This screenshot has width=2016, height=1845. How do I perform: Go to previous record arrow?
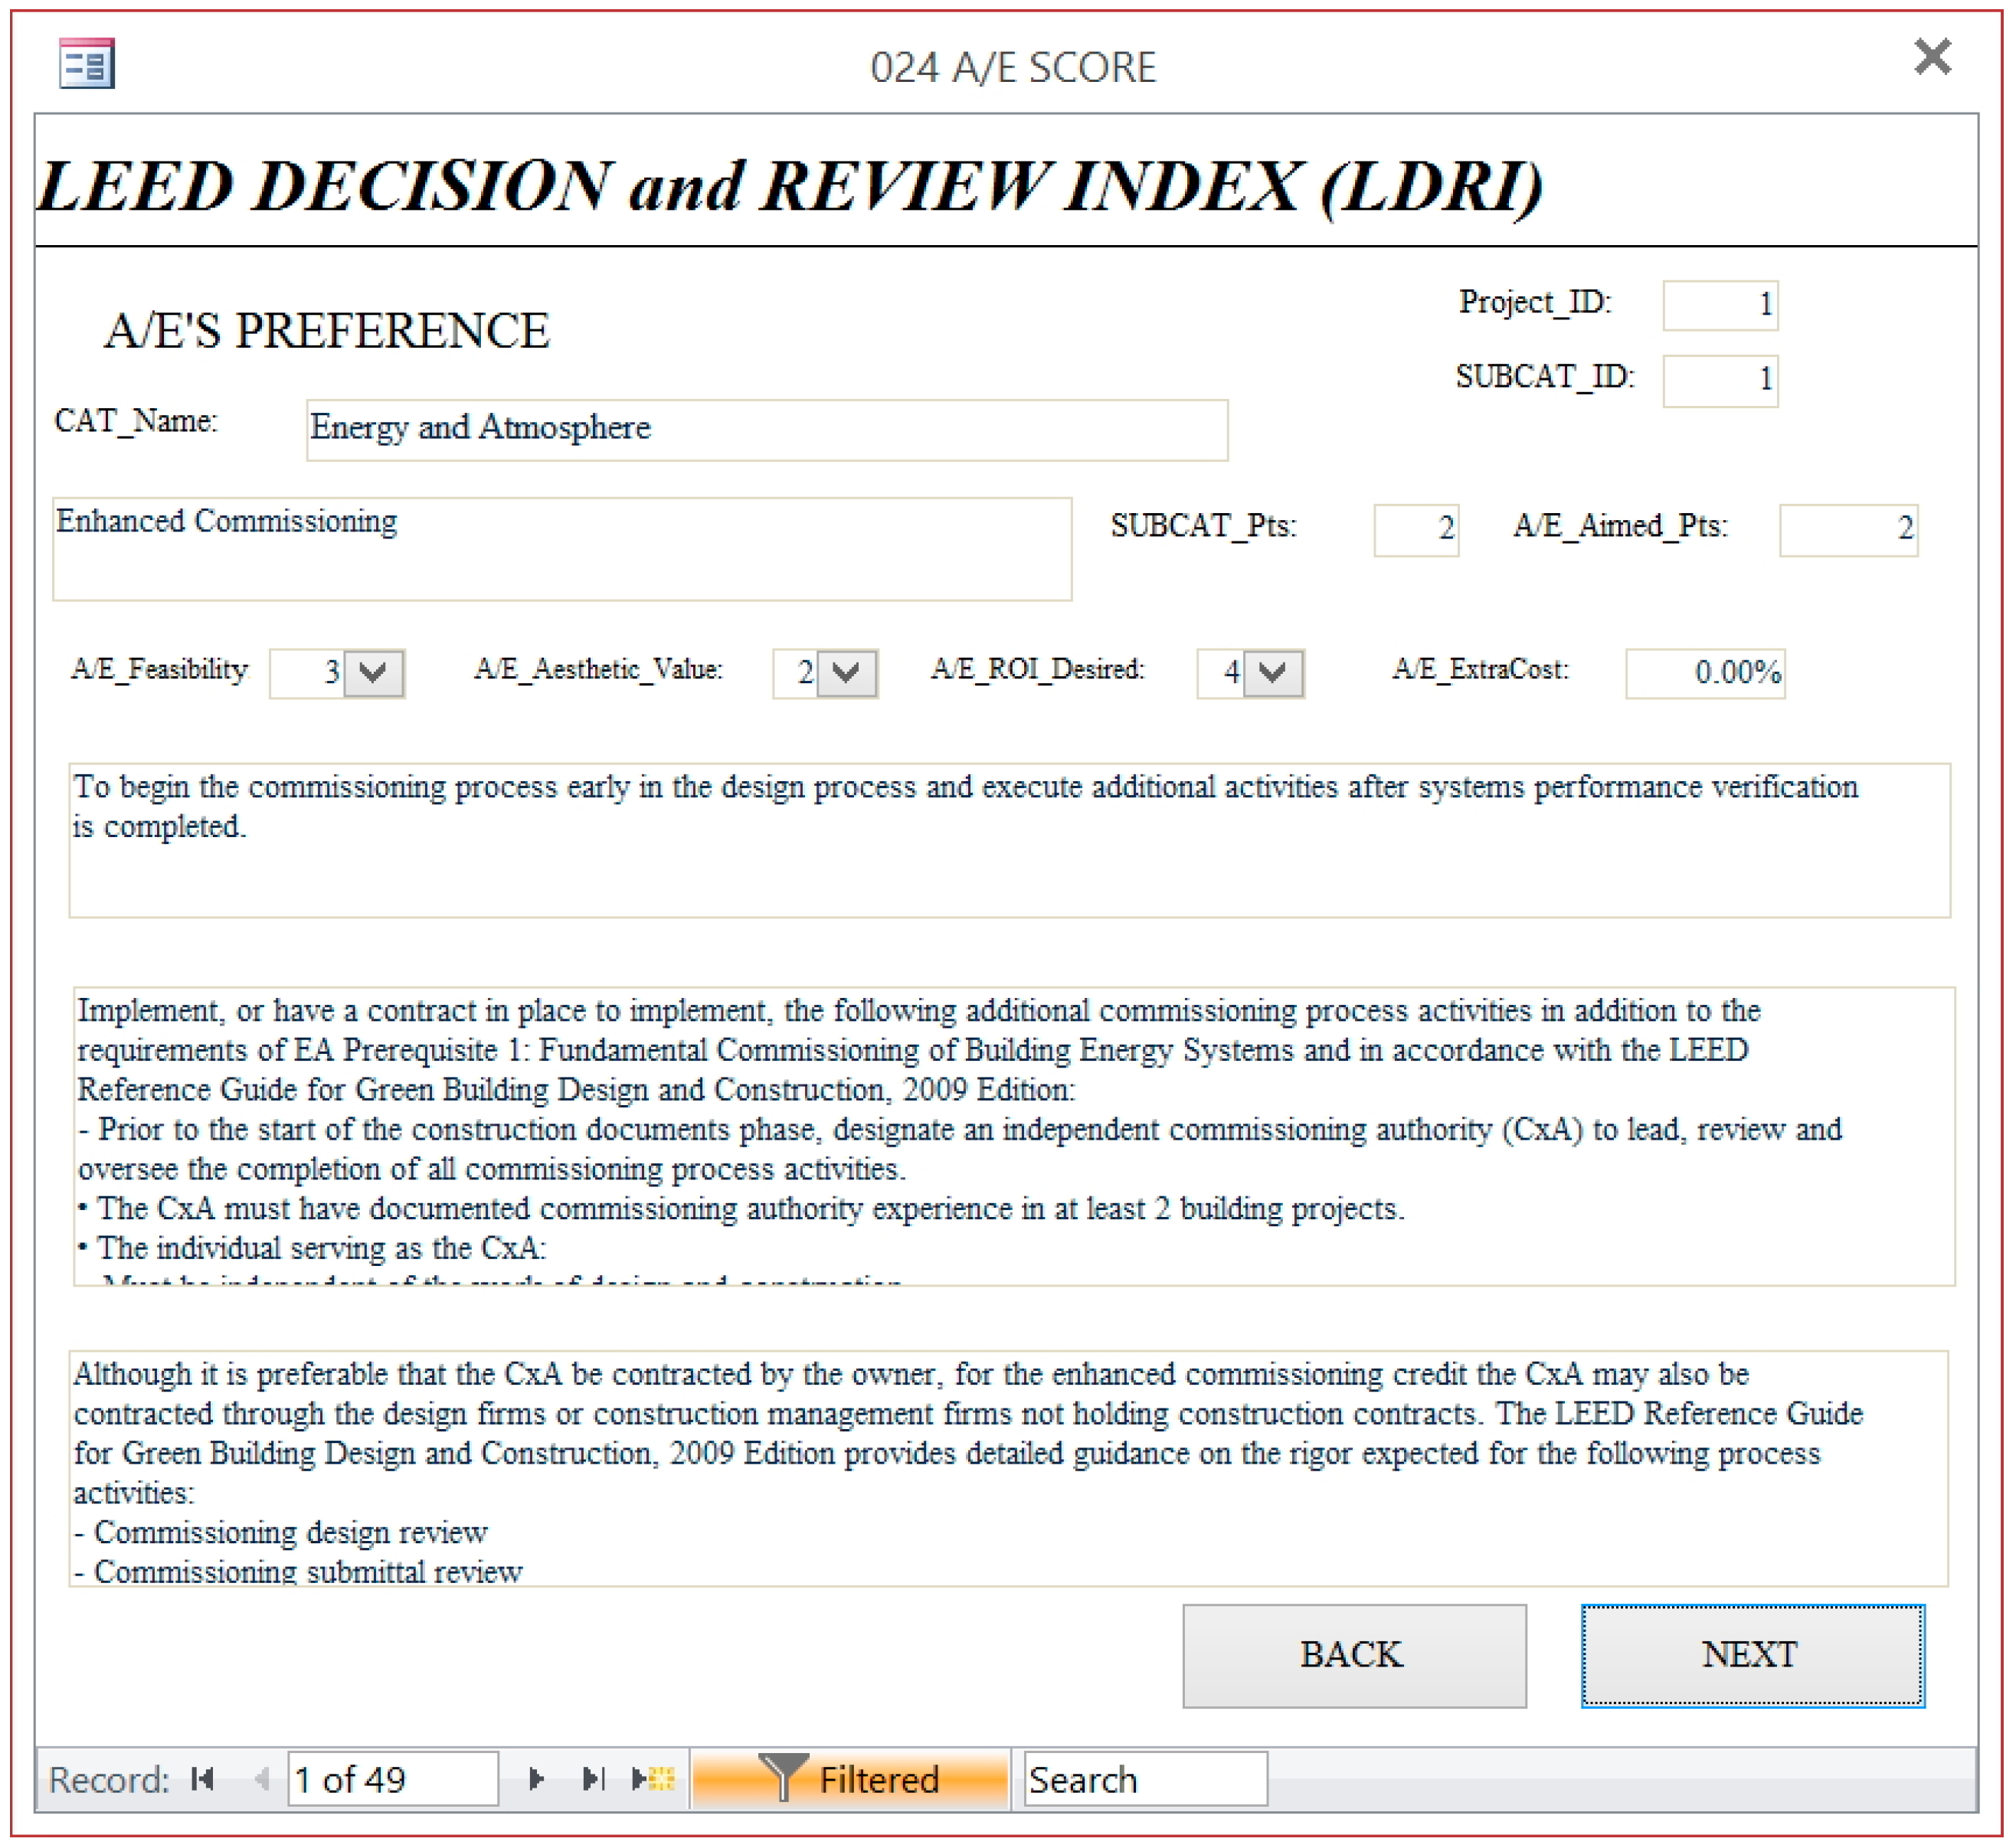tap(261, 1779)
